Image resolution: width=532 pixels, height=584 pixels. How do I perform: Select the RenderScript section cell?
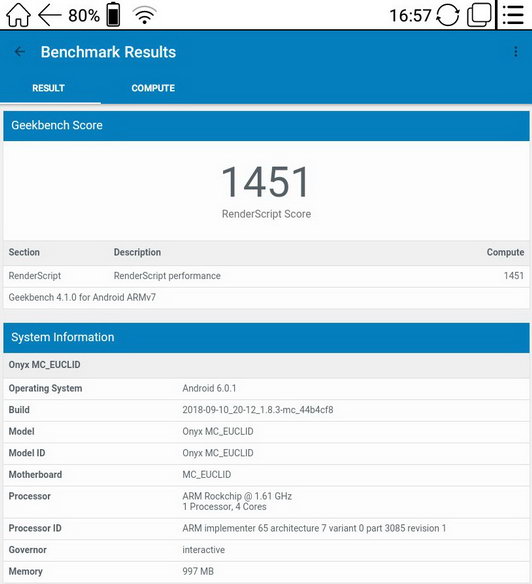35,276
